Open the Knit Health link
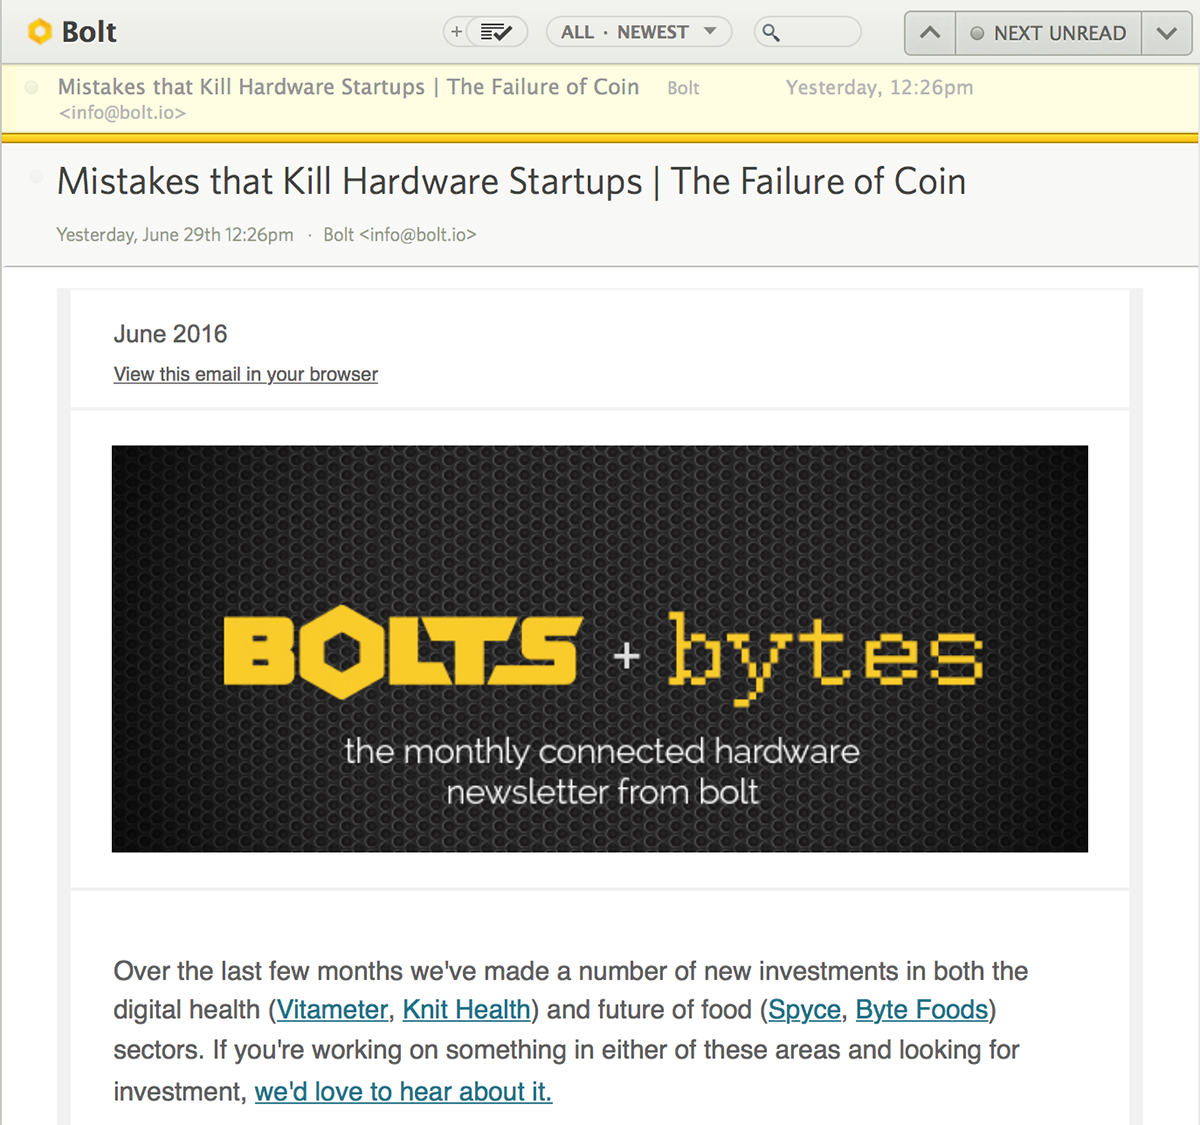The height and width of the screenshot is (1125, 1200). [466, 1010]
